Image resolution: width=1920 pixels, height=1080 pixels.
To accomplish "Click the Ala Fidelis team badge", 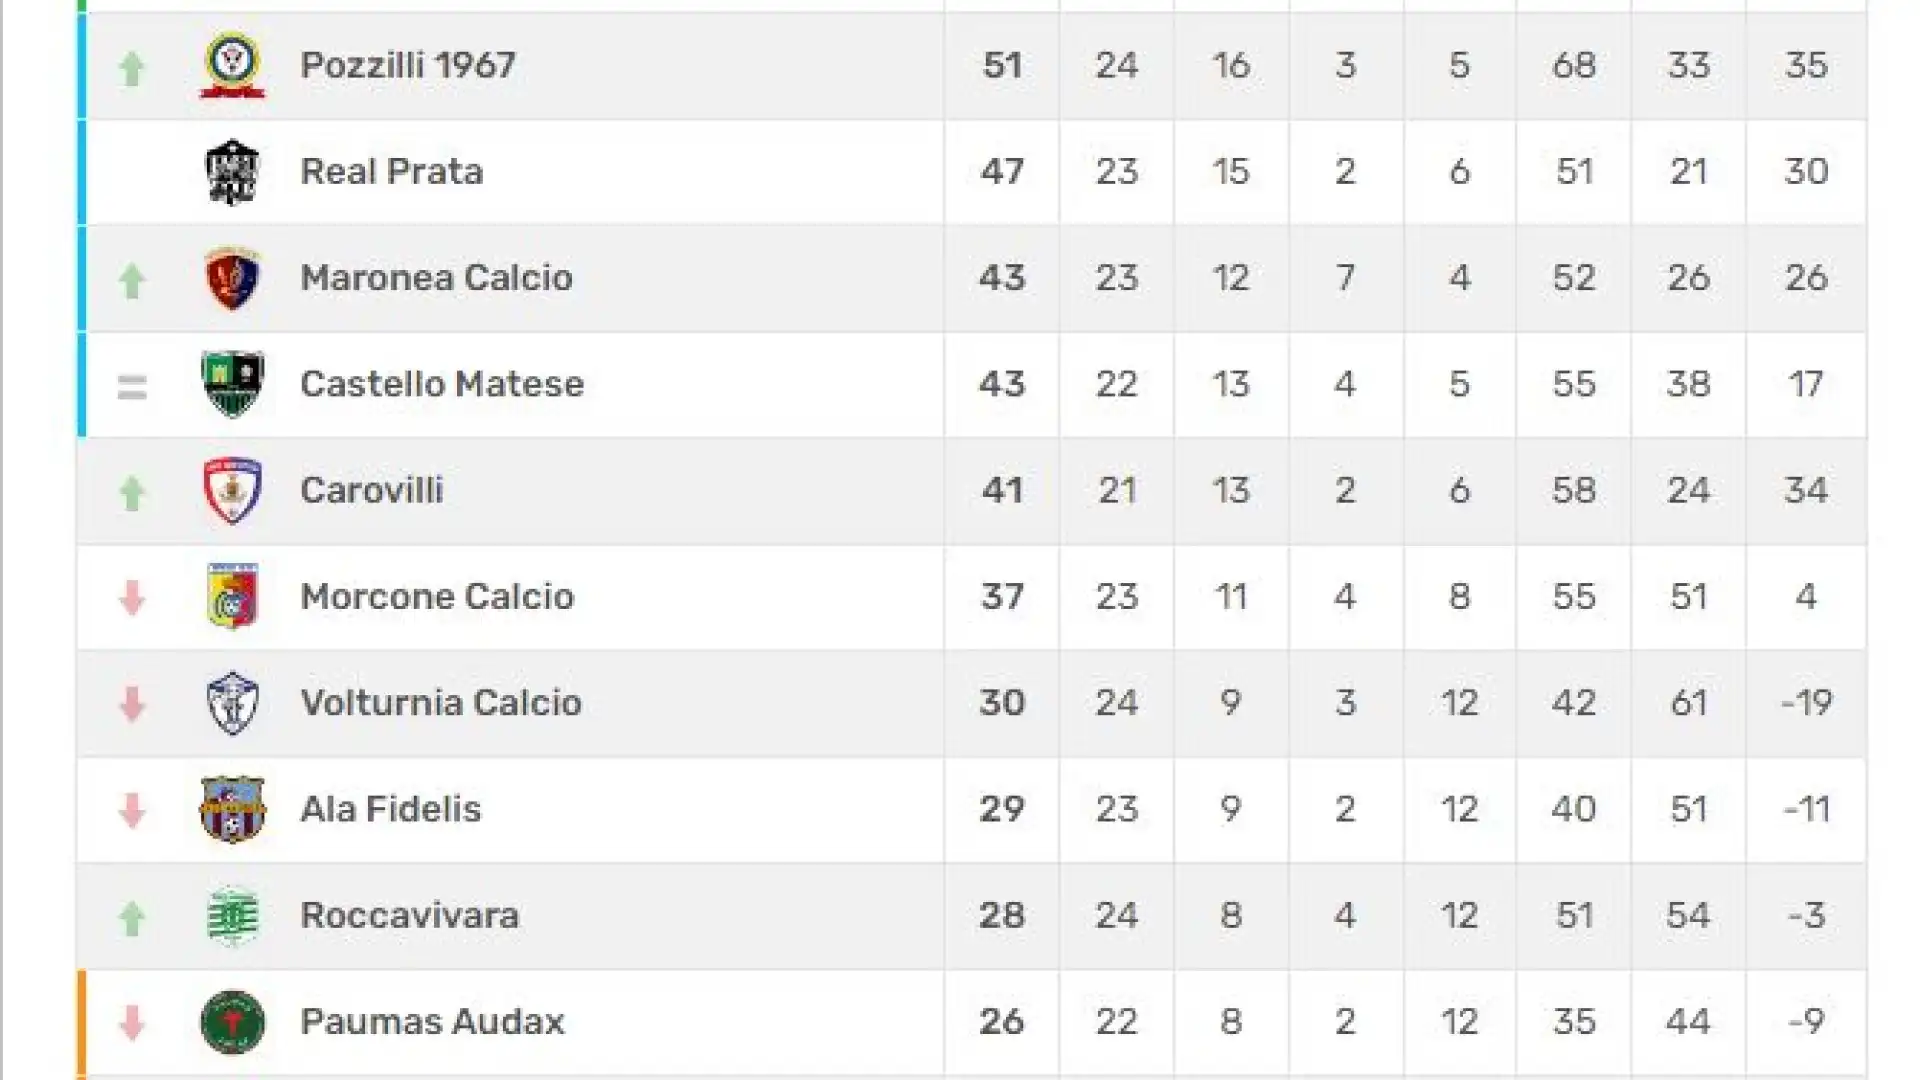I will [232, 809].
